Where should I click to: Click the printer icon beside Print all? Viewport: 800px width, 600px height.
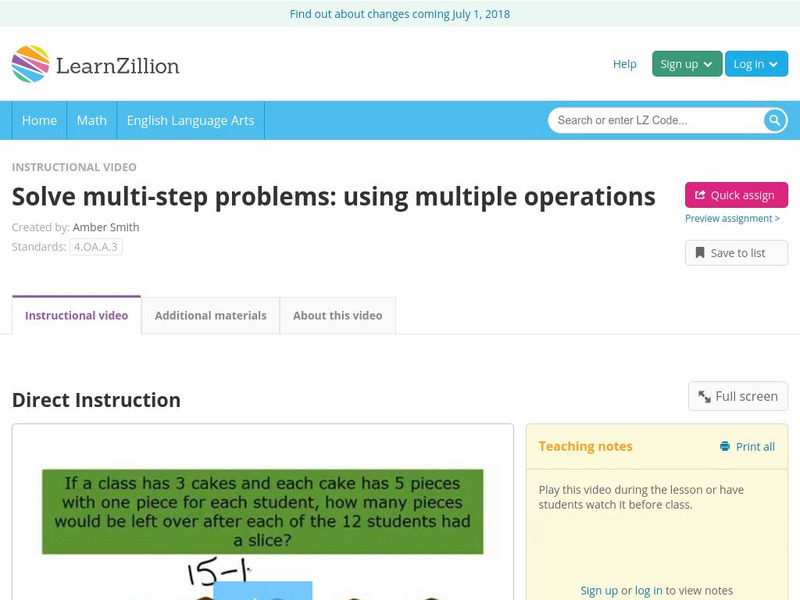pos(724,446)
